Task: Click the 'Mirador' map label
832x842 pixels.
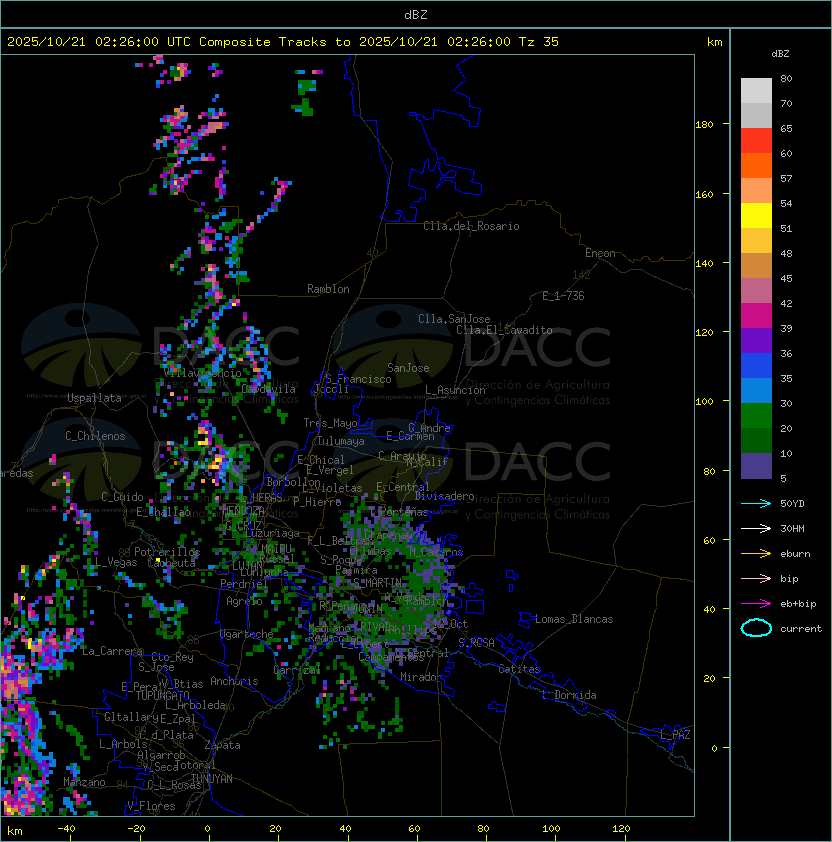Action: tap(421, 677)
